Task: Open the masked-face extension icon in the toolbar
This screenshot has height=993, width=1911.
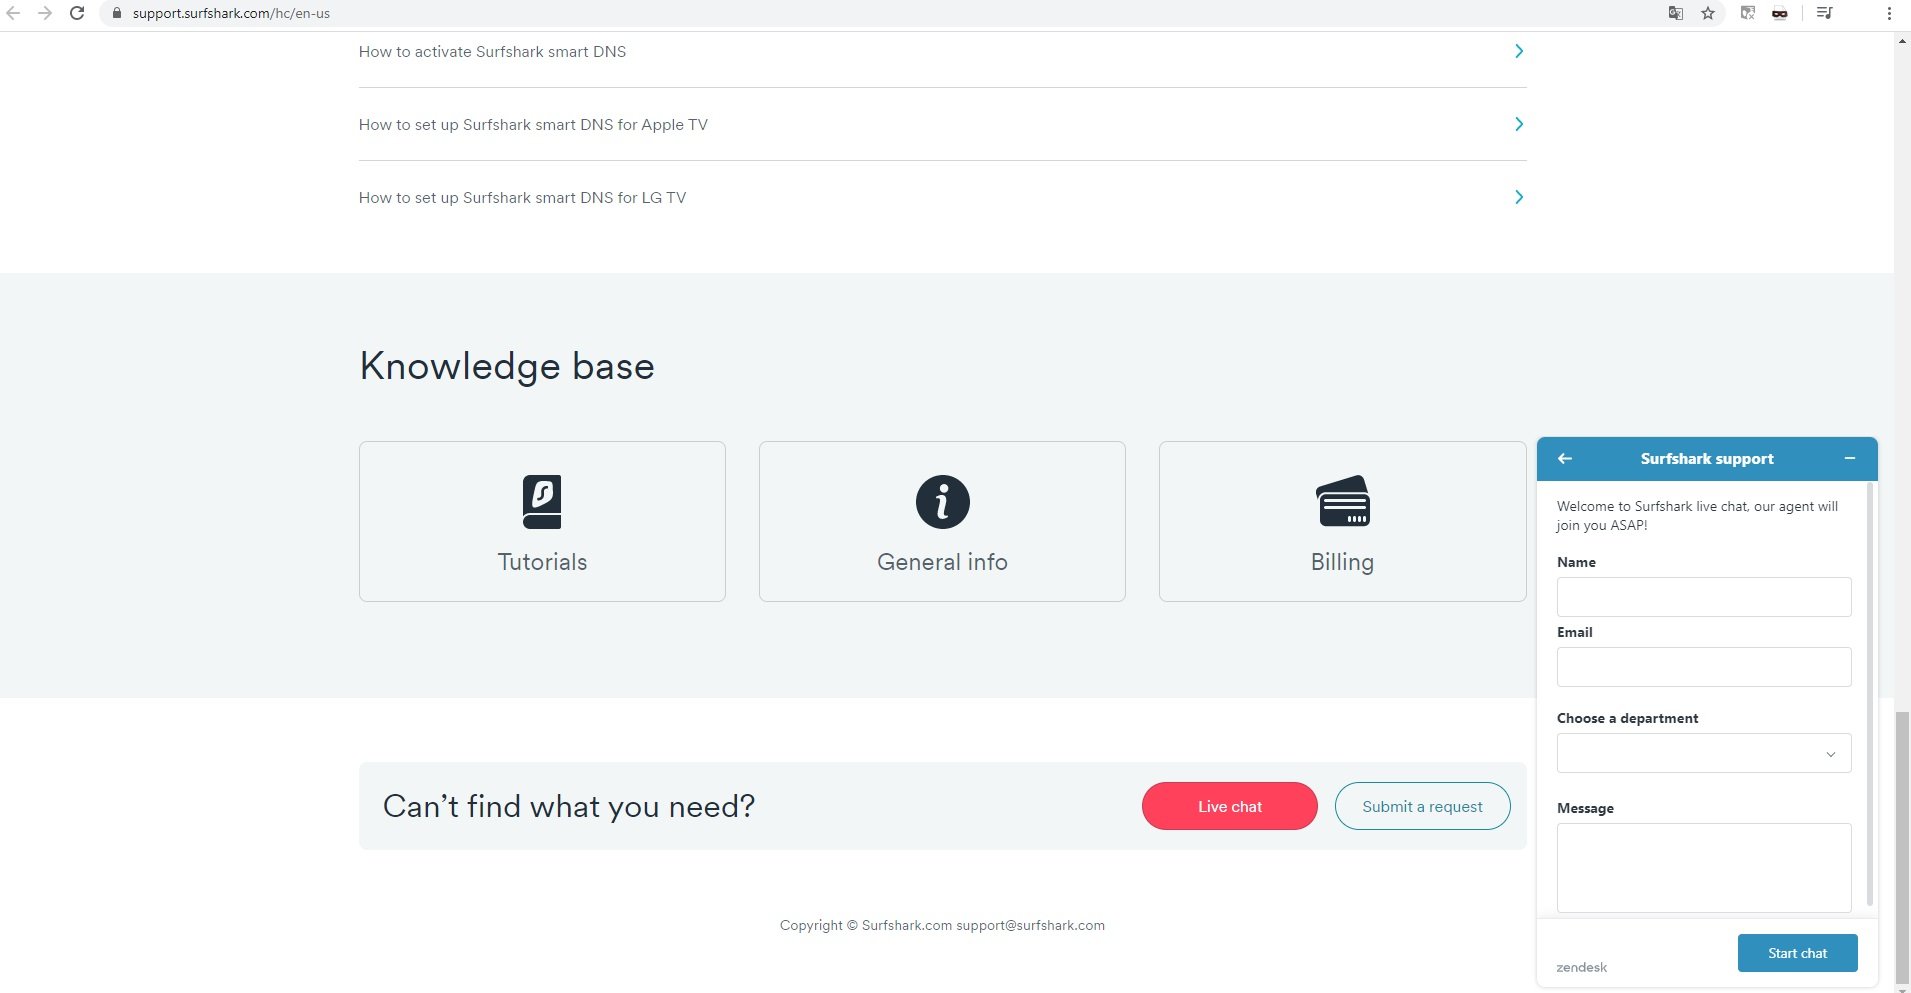Action: (x=1780, y=13)
